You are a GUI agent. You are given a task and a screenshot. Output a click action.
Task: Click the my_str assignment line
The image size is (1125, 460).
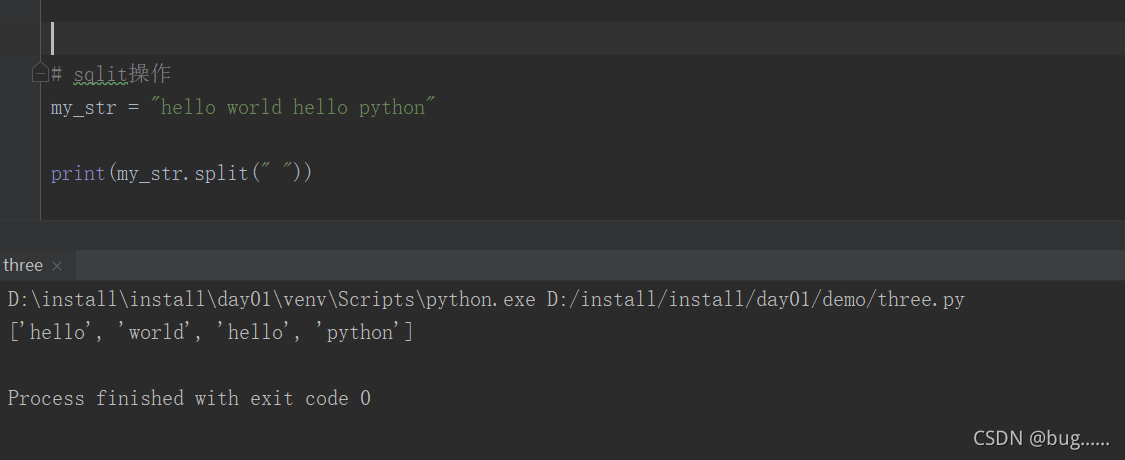pos(243,108)
